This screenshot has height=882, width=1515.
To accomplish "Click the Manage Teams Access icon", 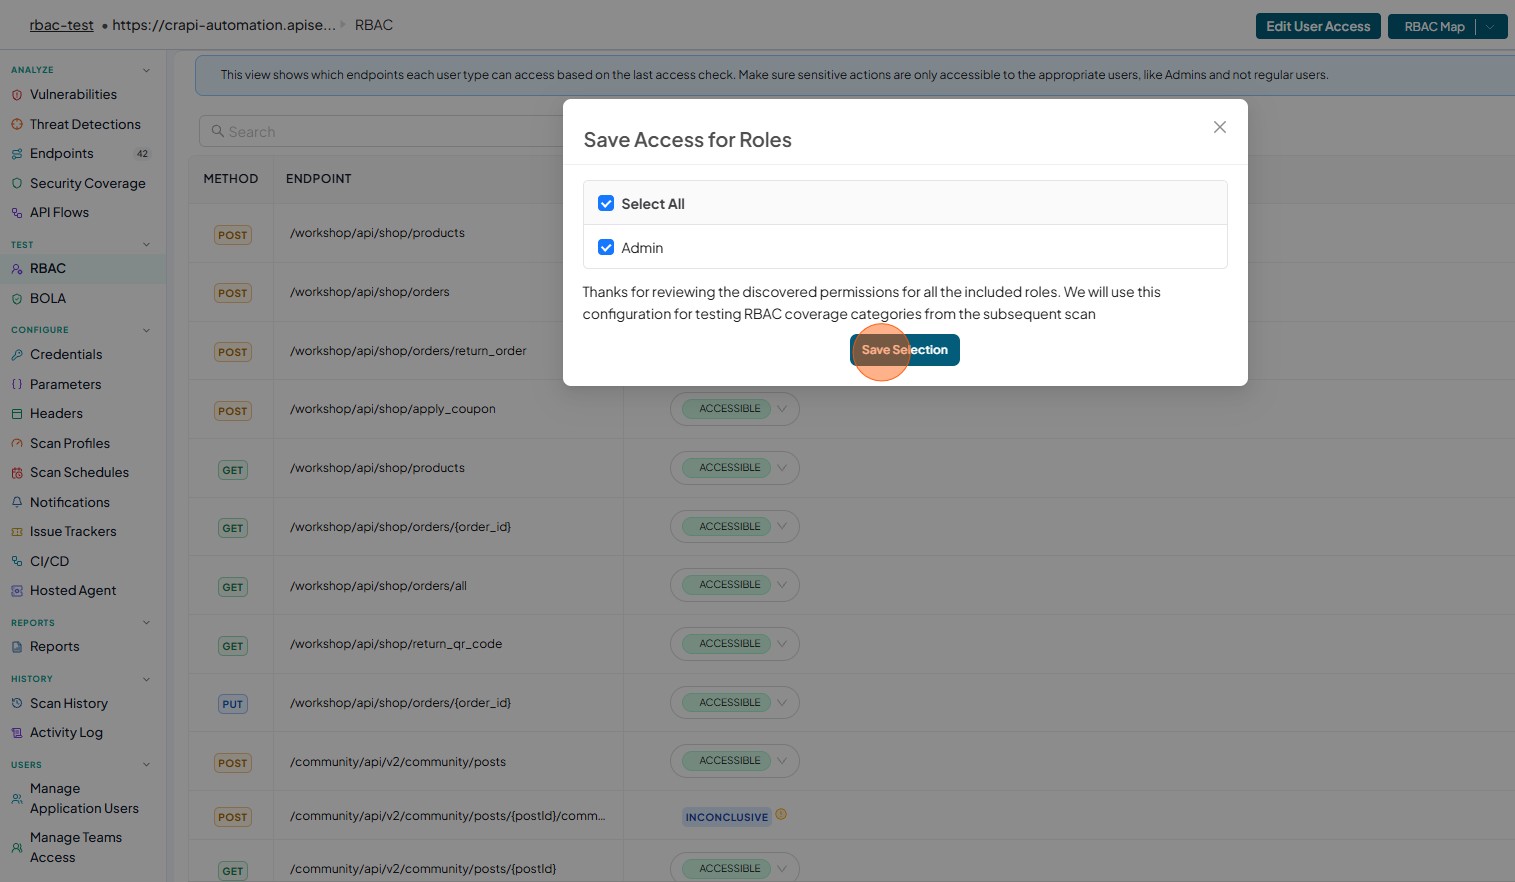I will (x=17, y=848).
